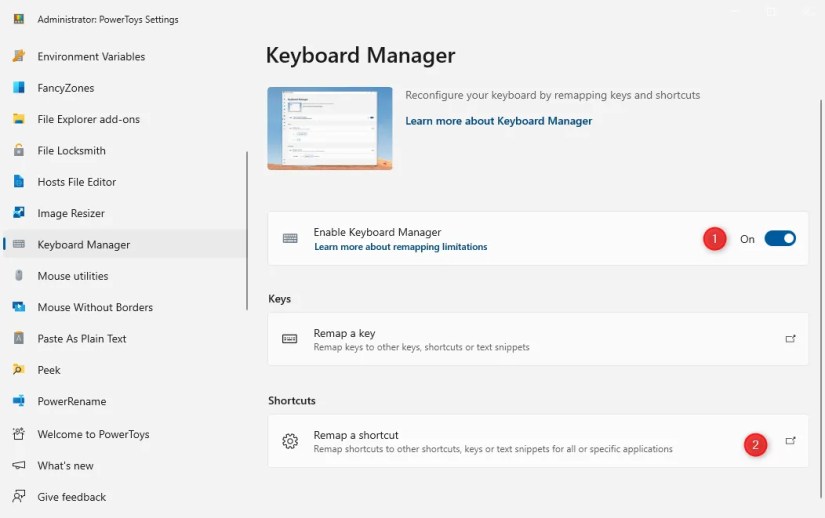
Task: Open the Remap a key external window arrow
Action: 790,339
